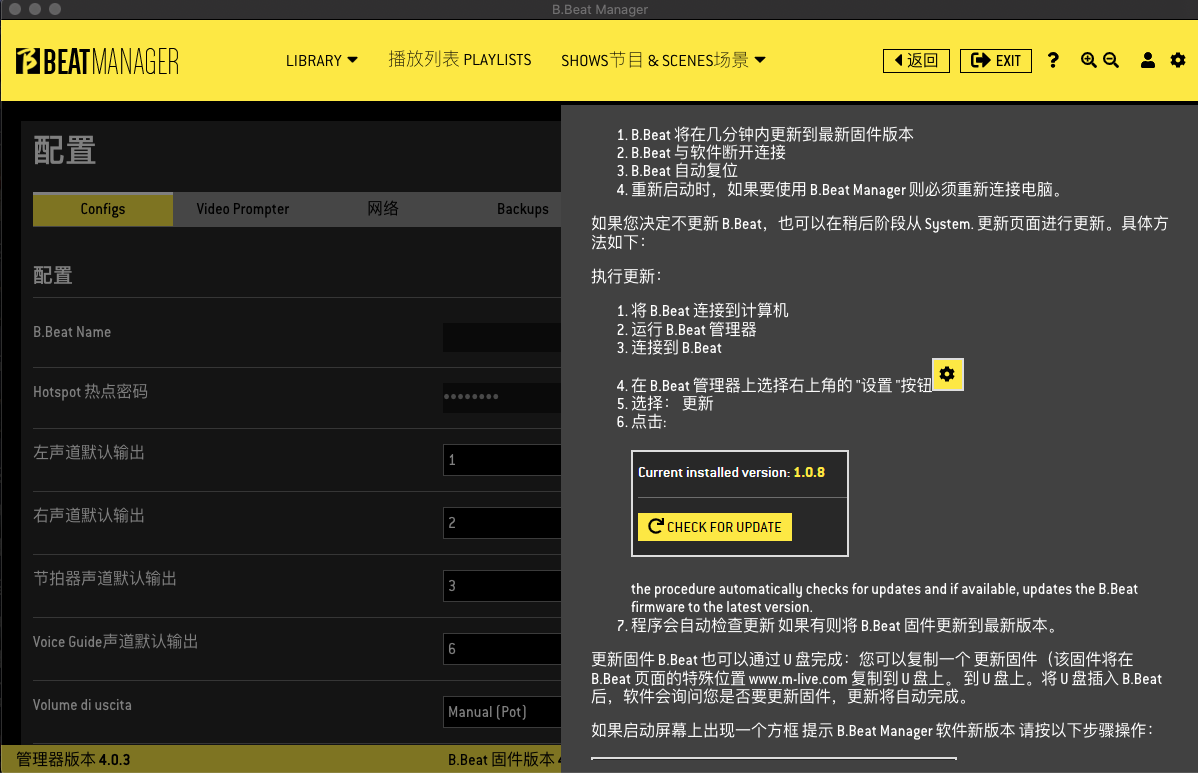Image resolution: width=1198 pixels, height=773 pixels.
Task: Click the www.m-live.com text in help
Action: coord(798,679)
